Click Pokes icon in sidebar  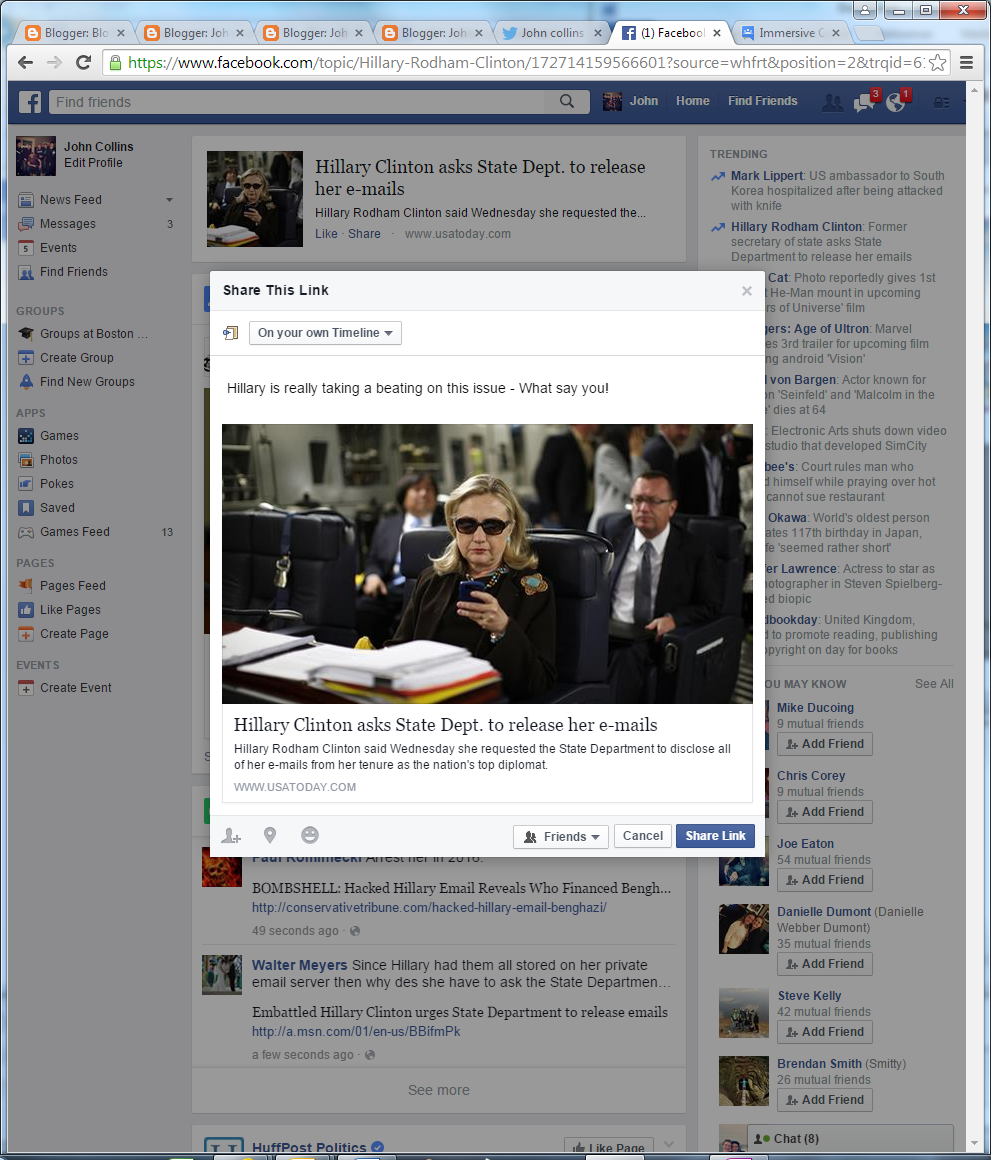26,483
